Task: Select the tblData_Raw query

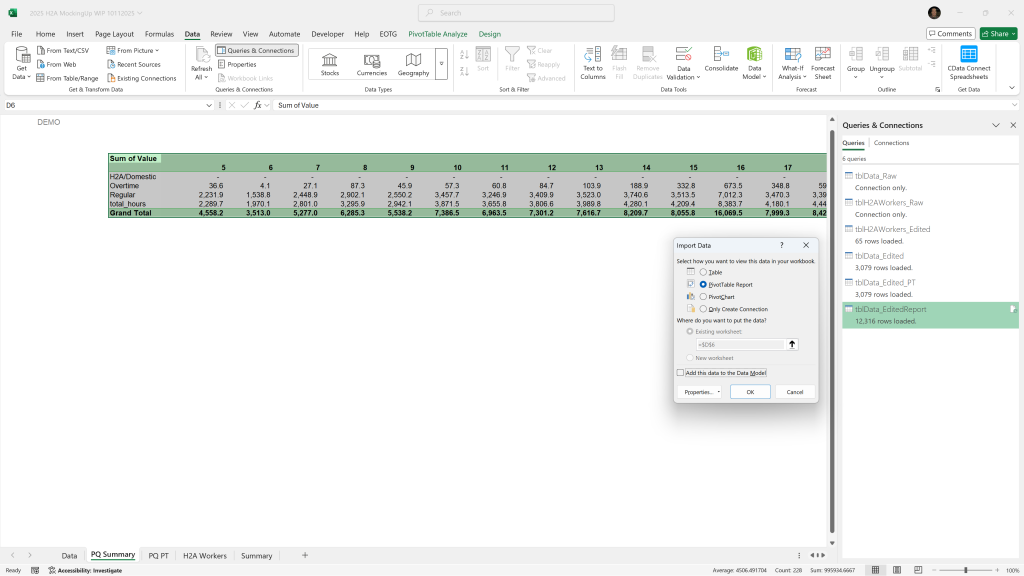Action: 929,182
